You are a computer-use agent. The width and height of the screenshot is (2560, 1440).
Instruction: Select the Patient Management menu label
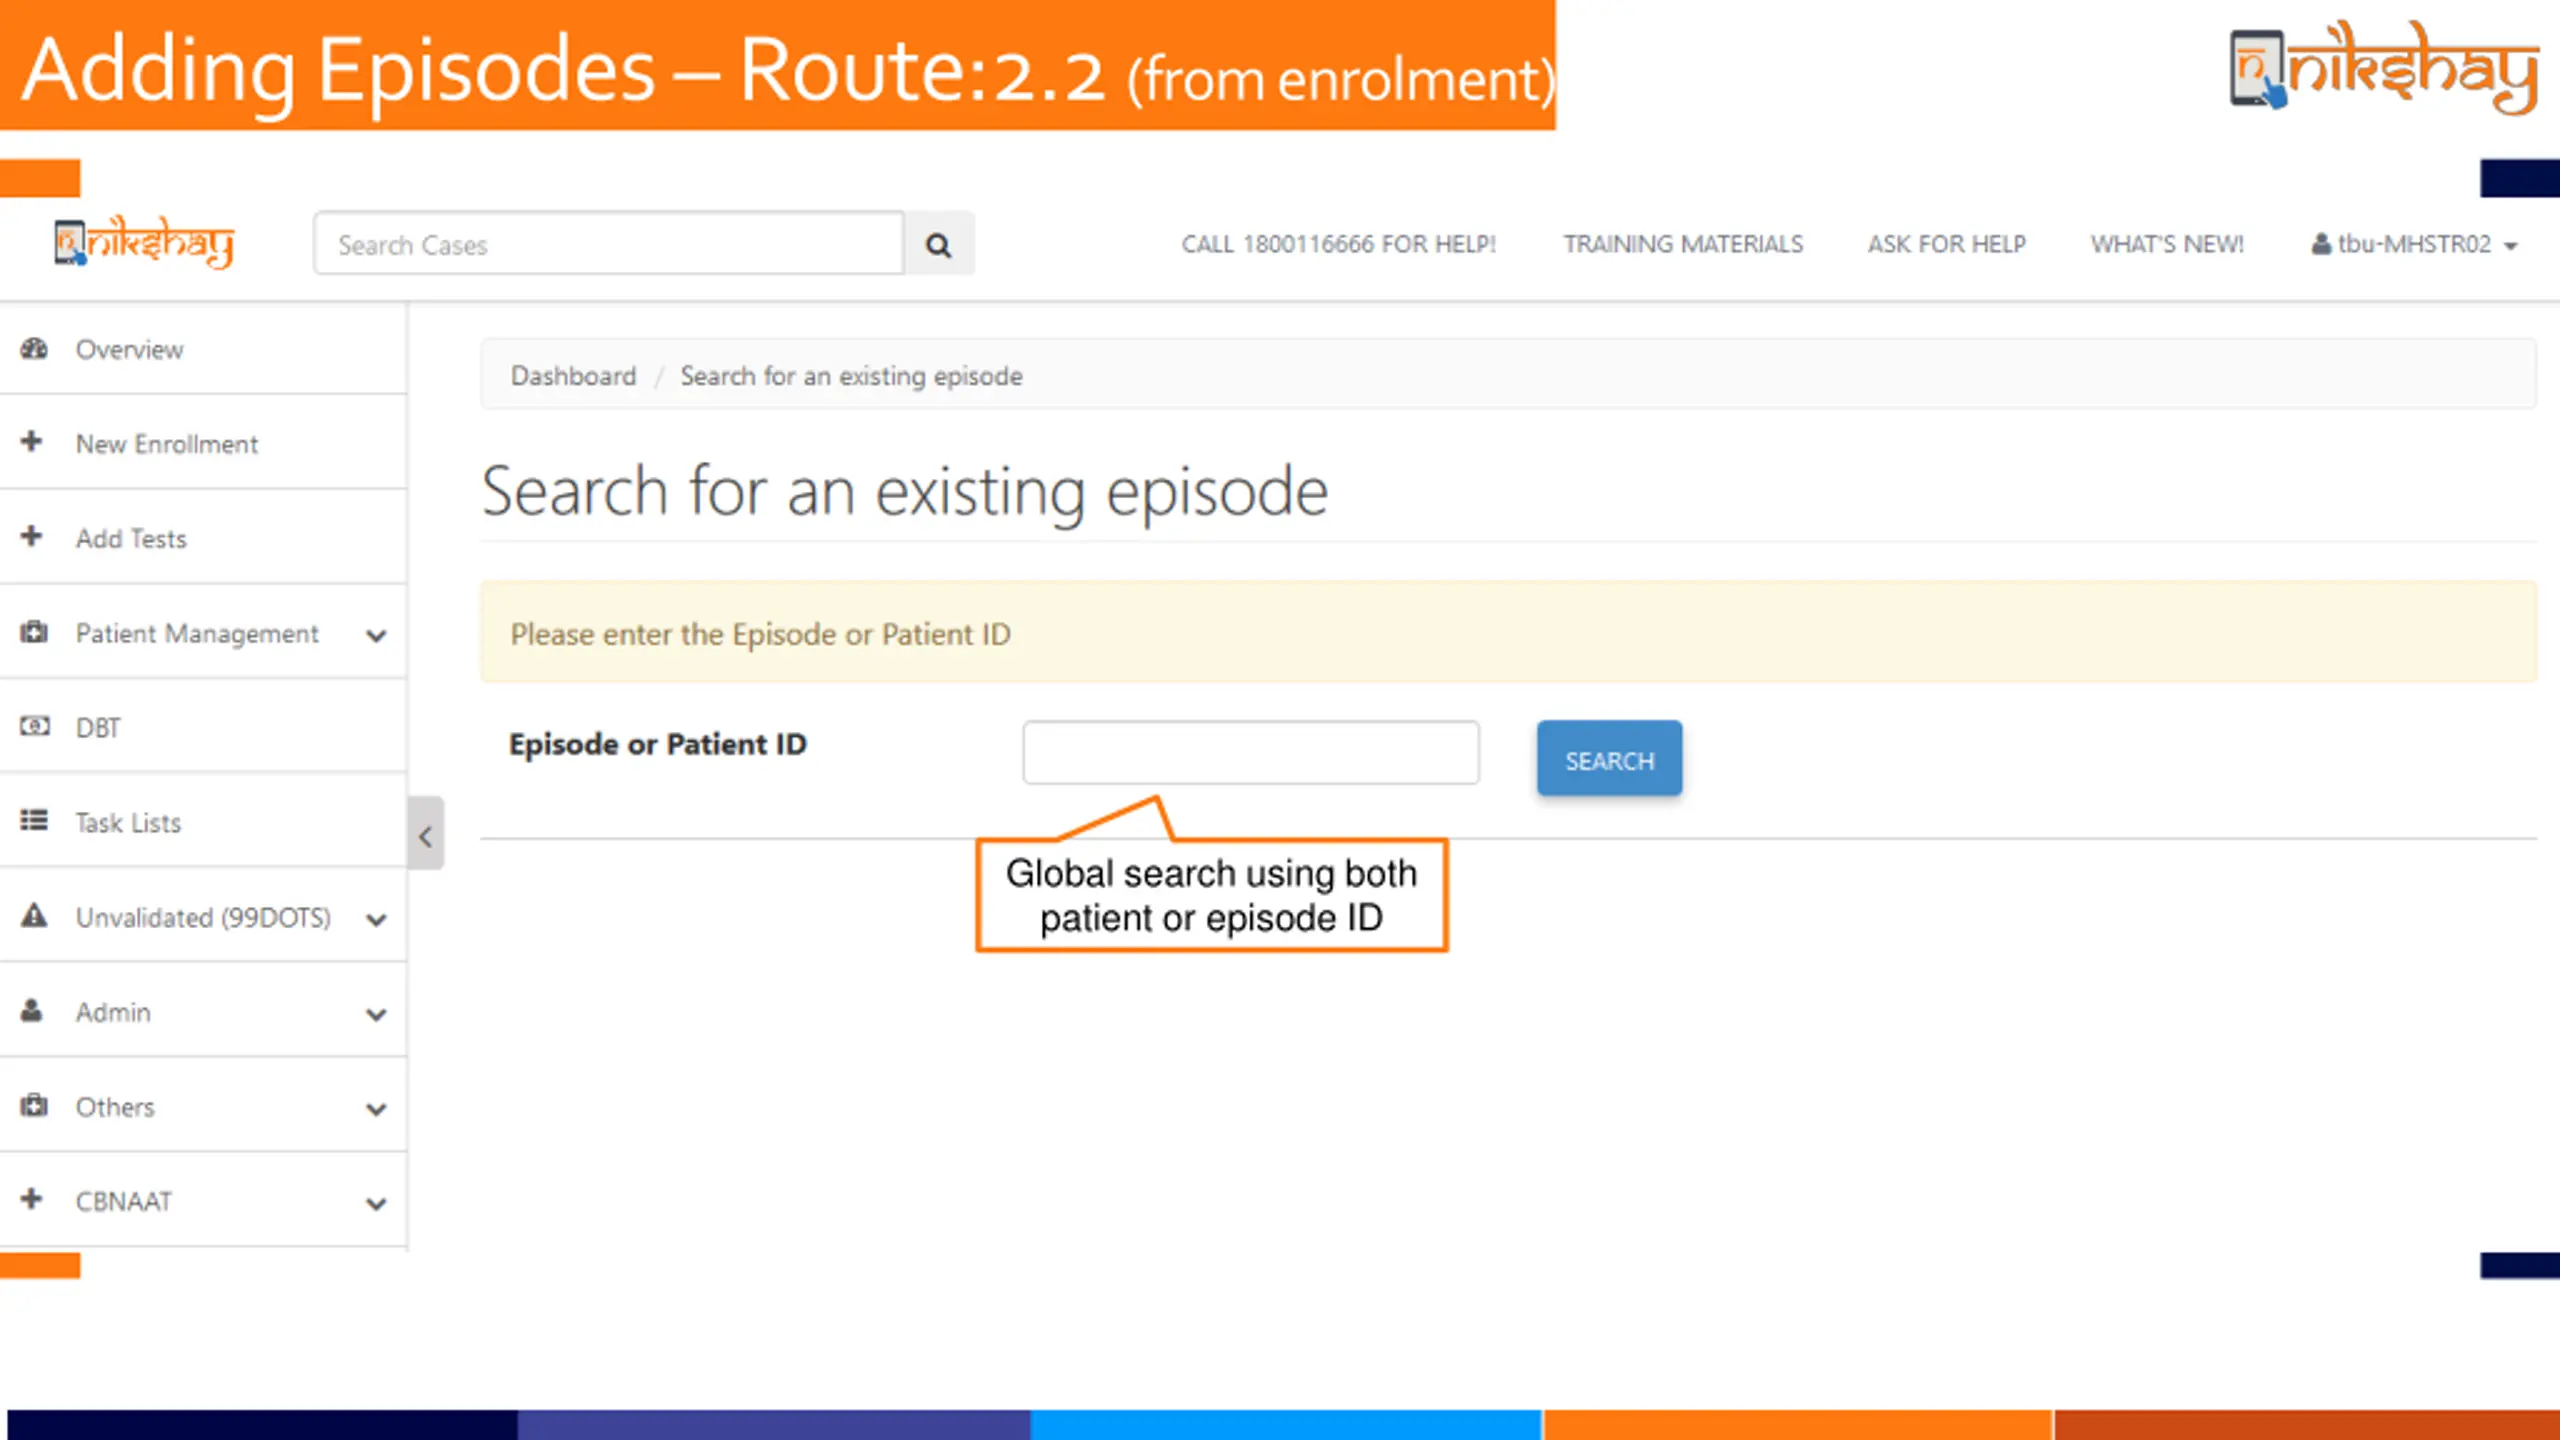[197, 633]
